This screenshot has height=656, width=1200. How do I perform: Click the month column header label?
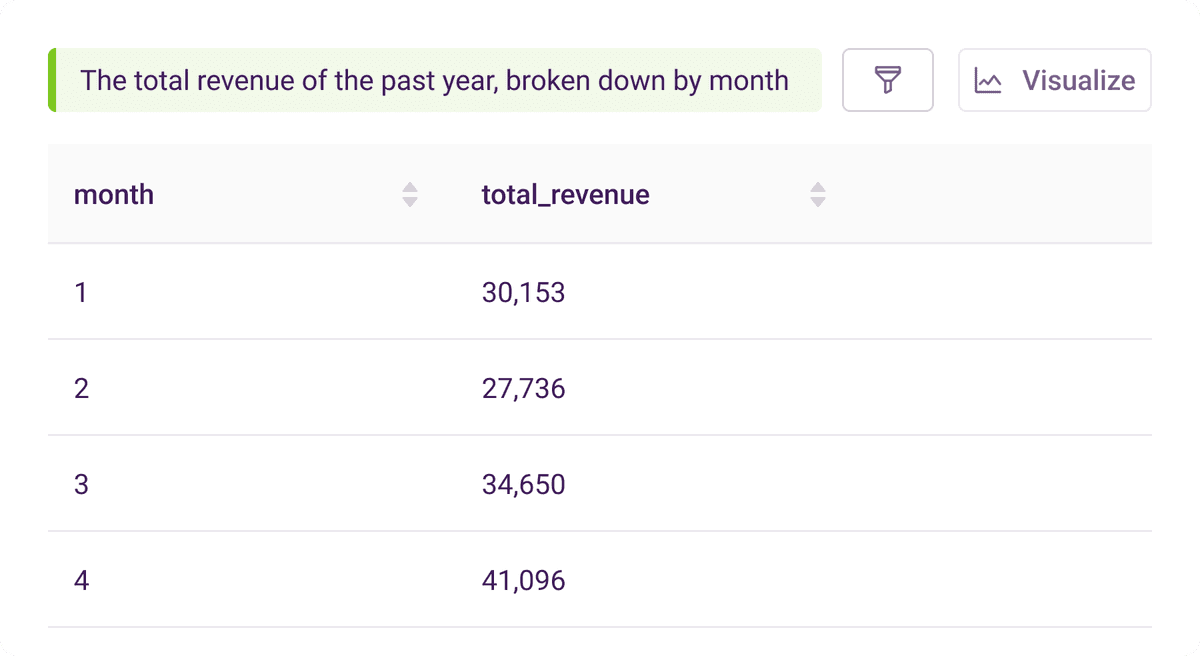(114, 194)
